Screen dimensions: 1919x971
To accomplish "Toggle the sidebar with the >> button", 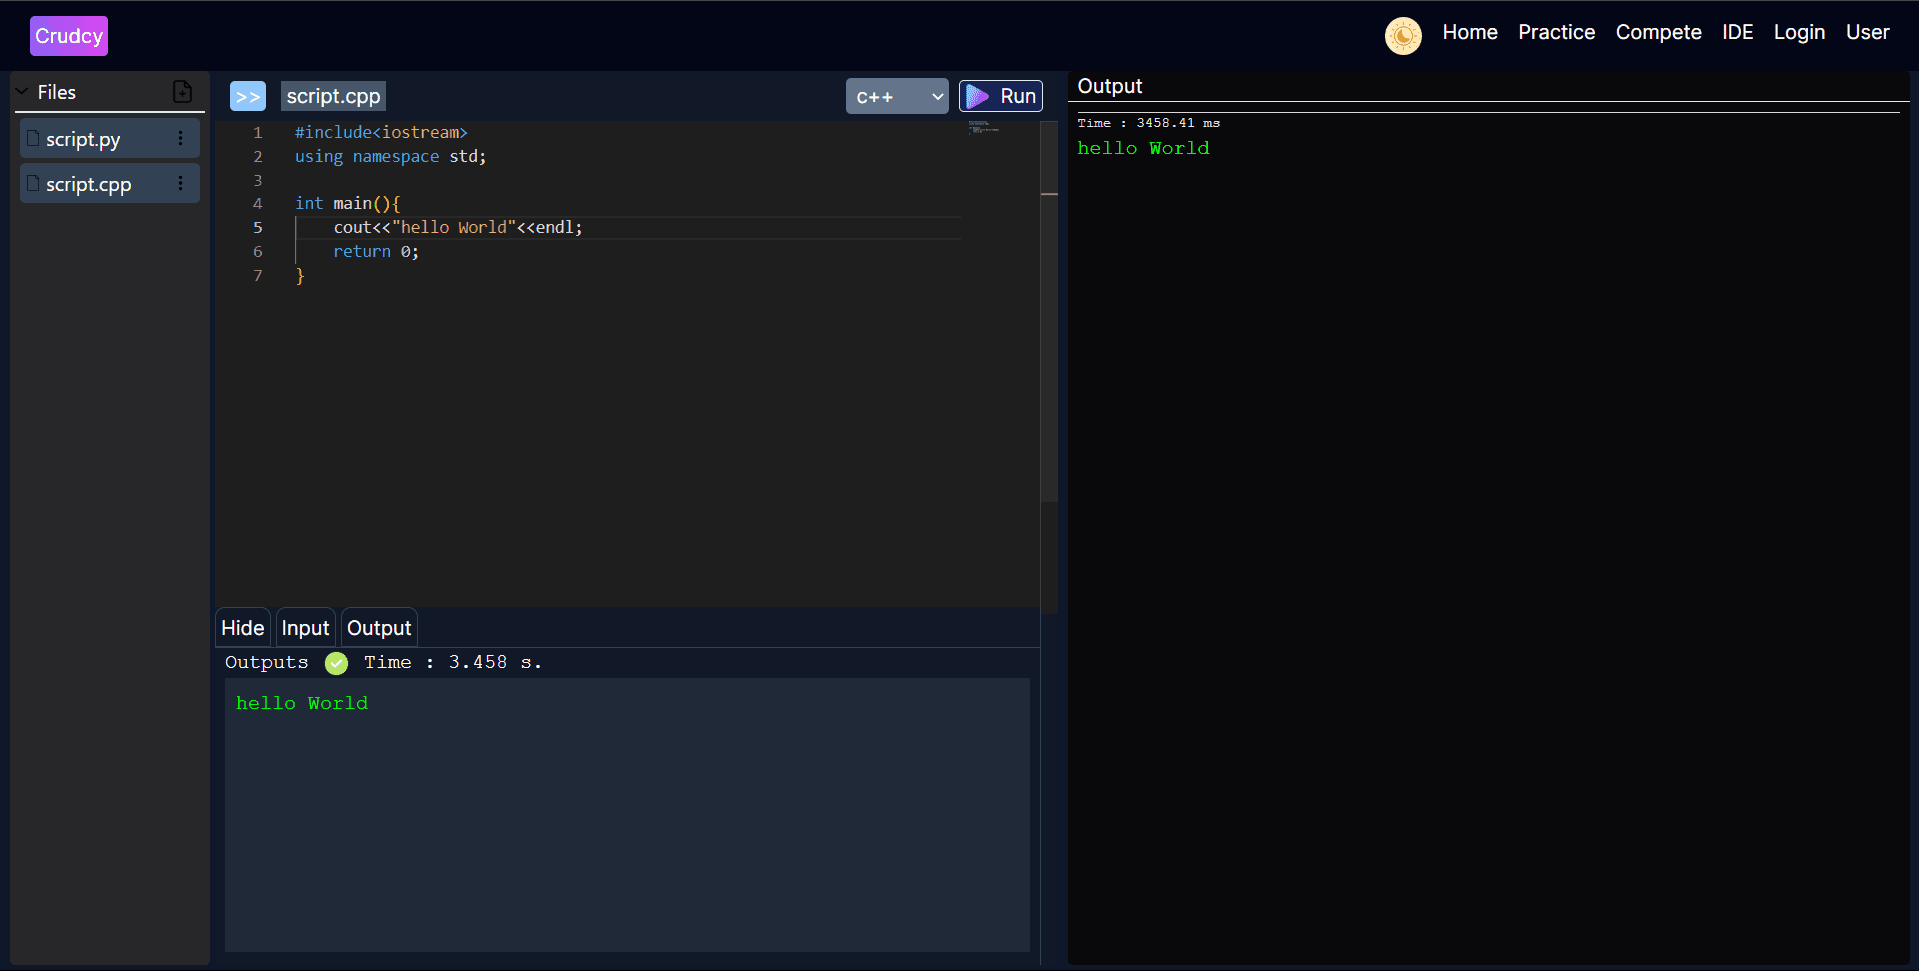I will tap(248, 96).
